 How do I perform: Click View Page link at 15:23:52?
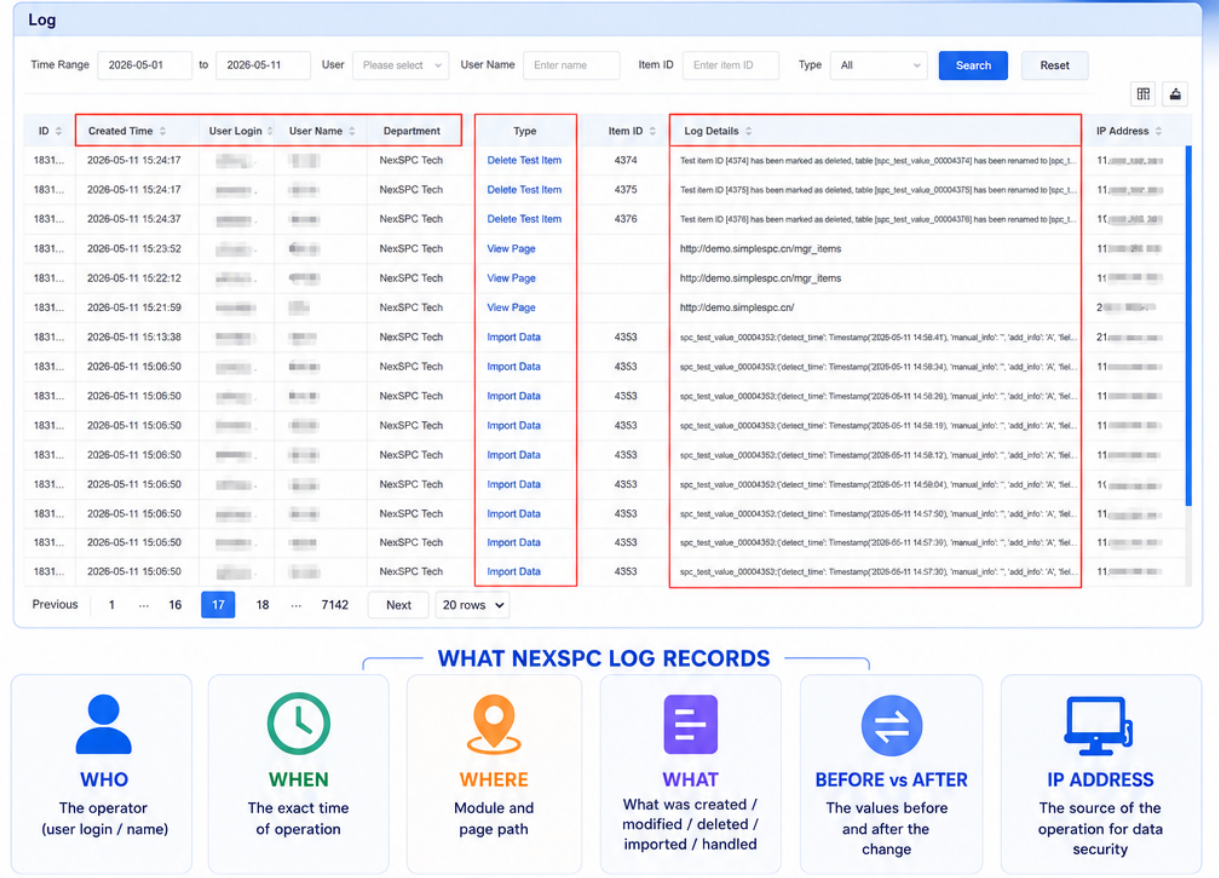(x=511, y=248)
